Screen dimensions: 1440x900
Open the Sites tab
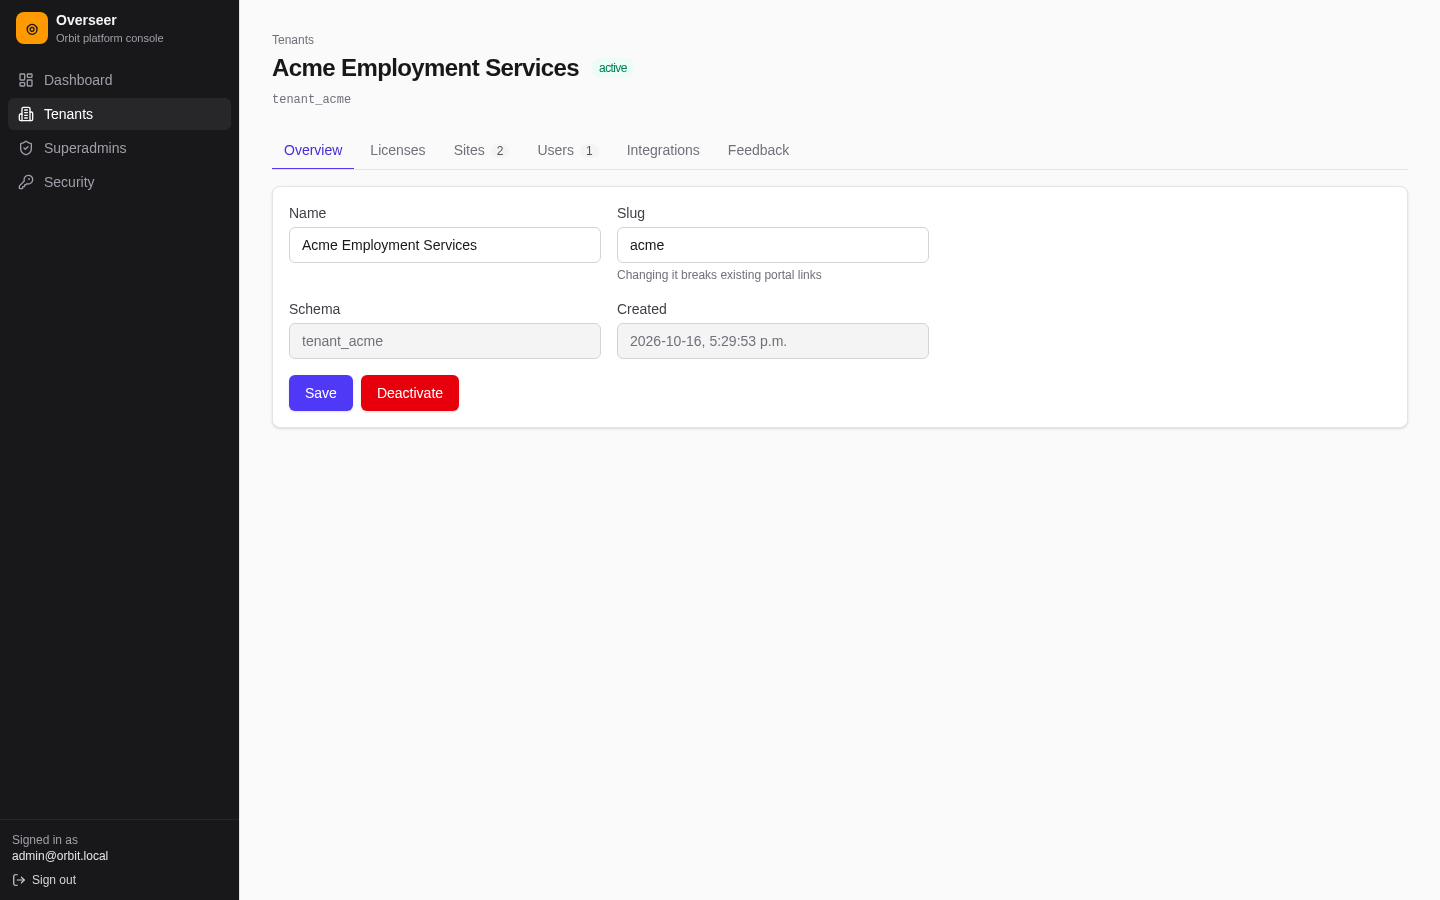coord(481,150)
